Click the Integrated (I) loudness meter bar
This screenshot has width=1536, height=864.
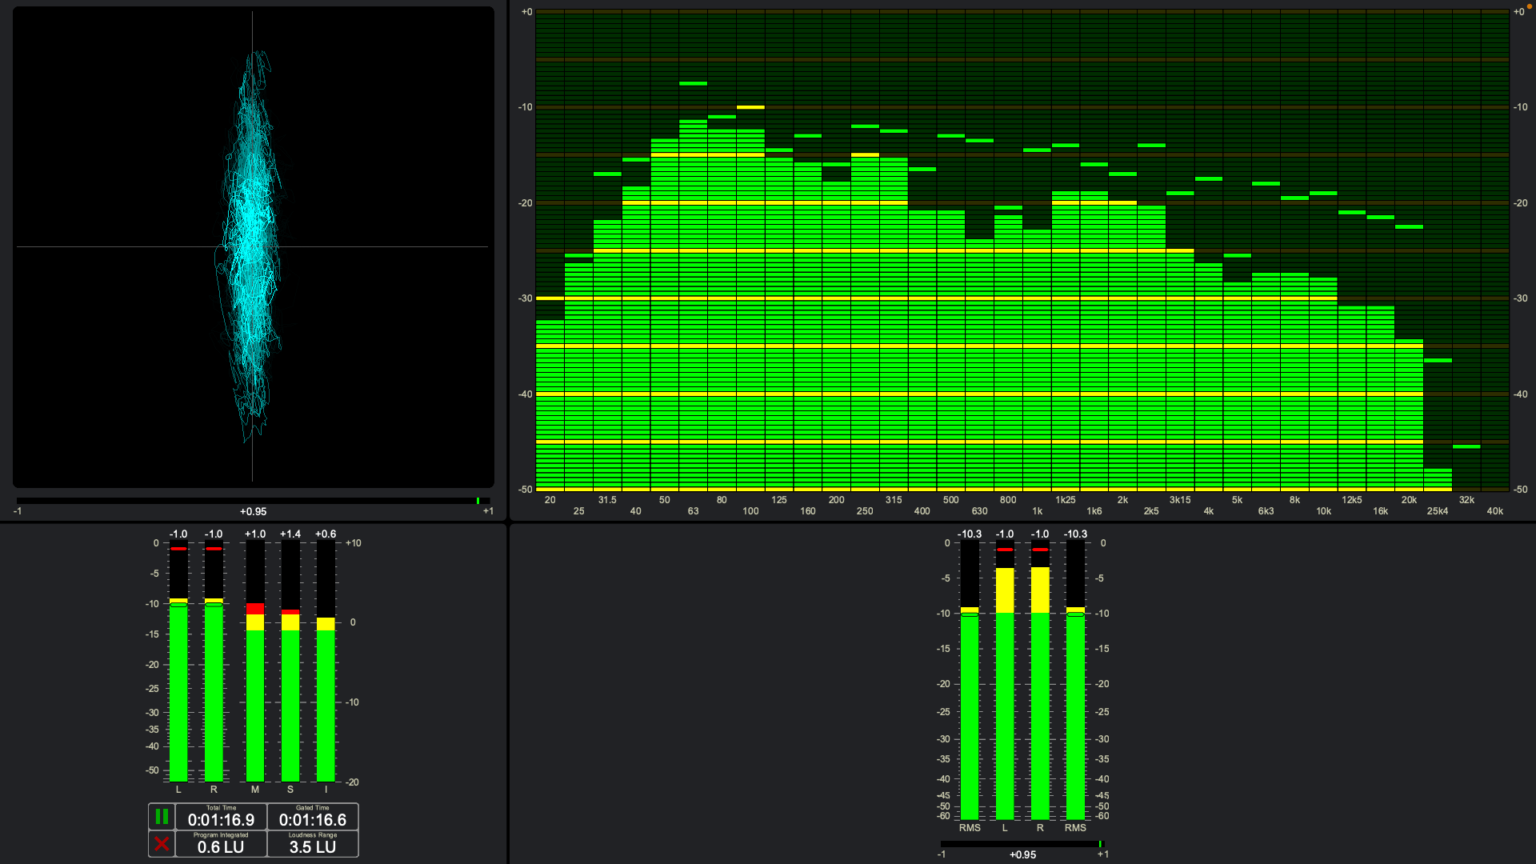[326, 700]
